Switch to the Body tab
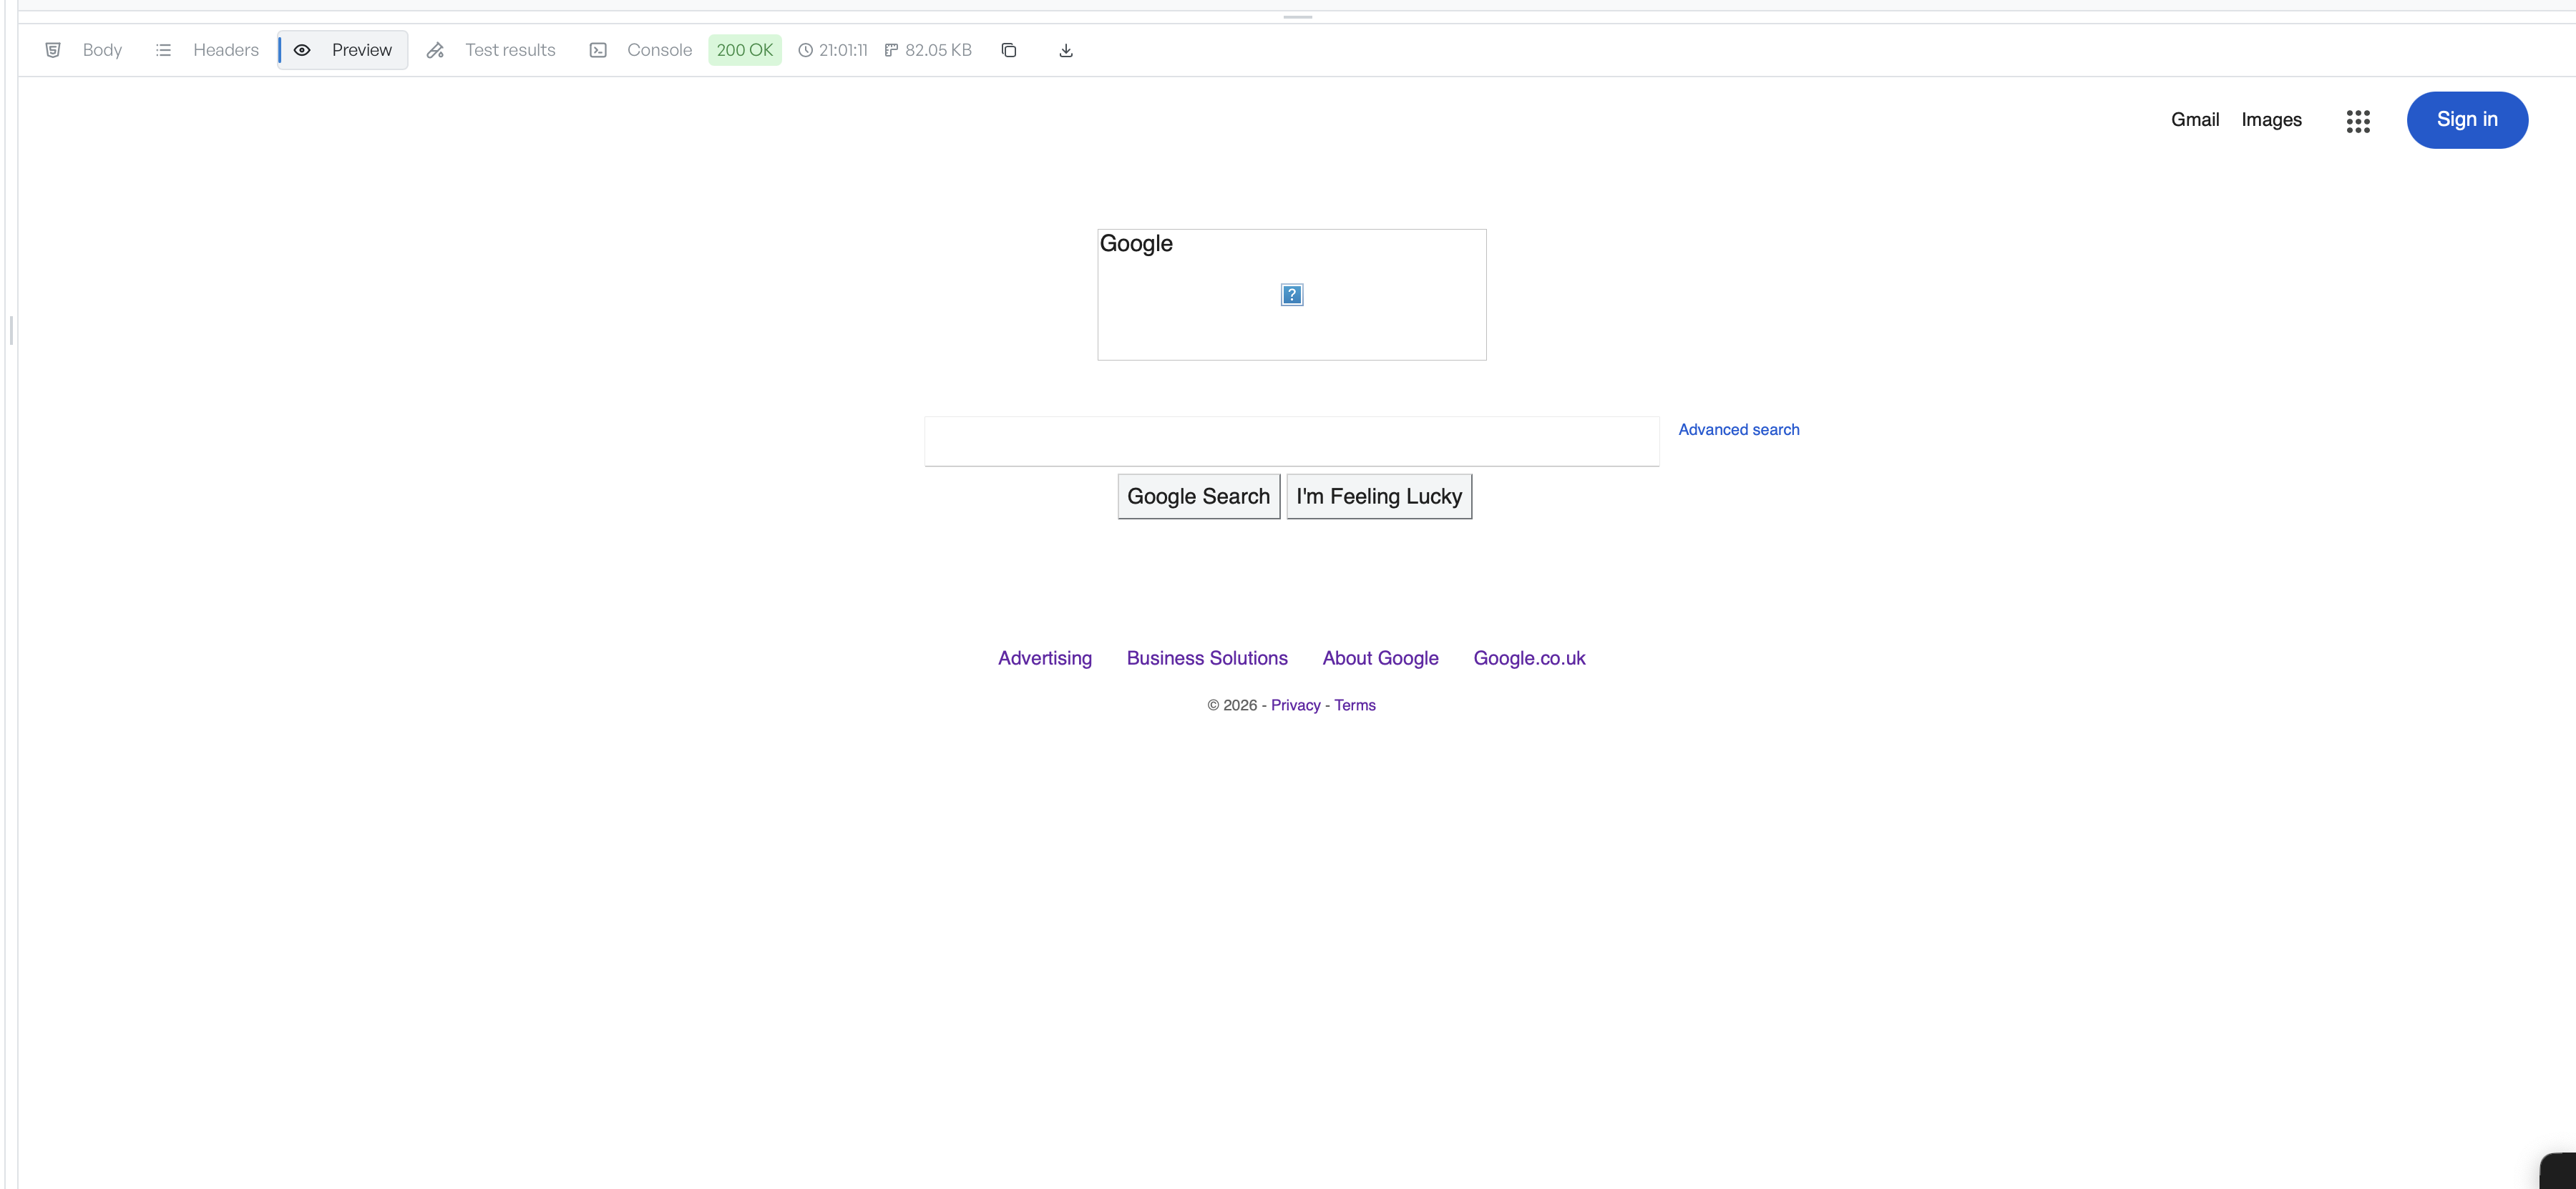The image size is (2576, 1189). [x=84, y=50]
